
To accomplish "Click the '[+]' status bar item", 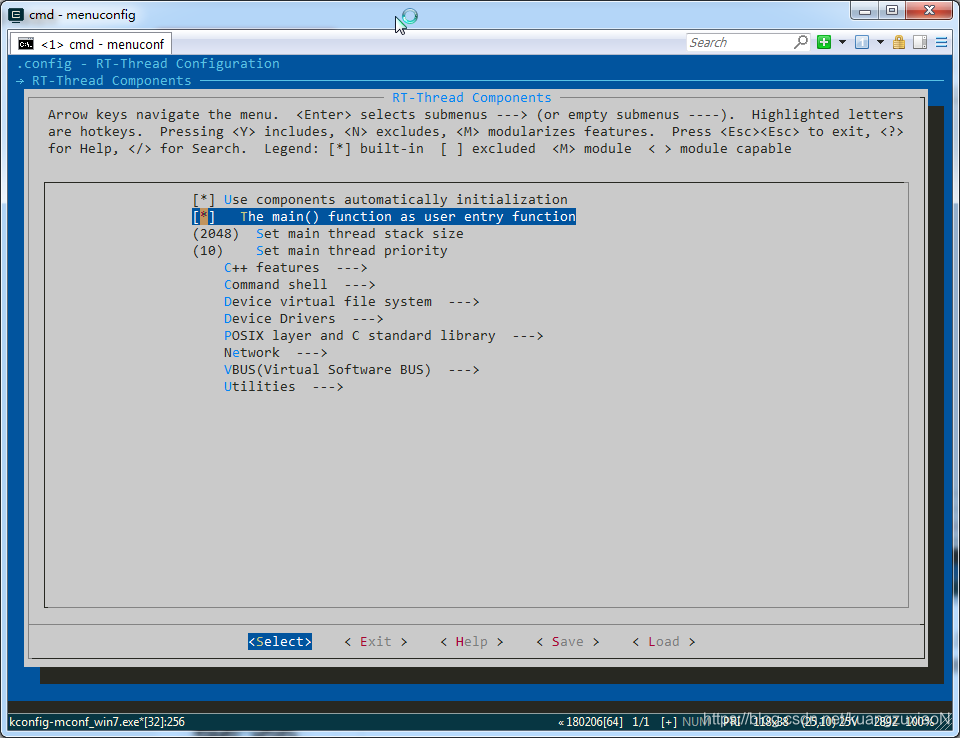I will click(669, 721).
